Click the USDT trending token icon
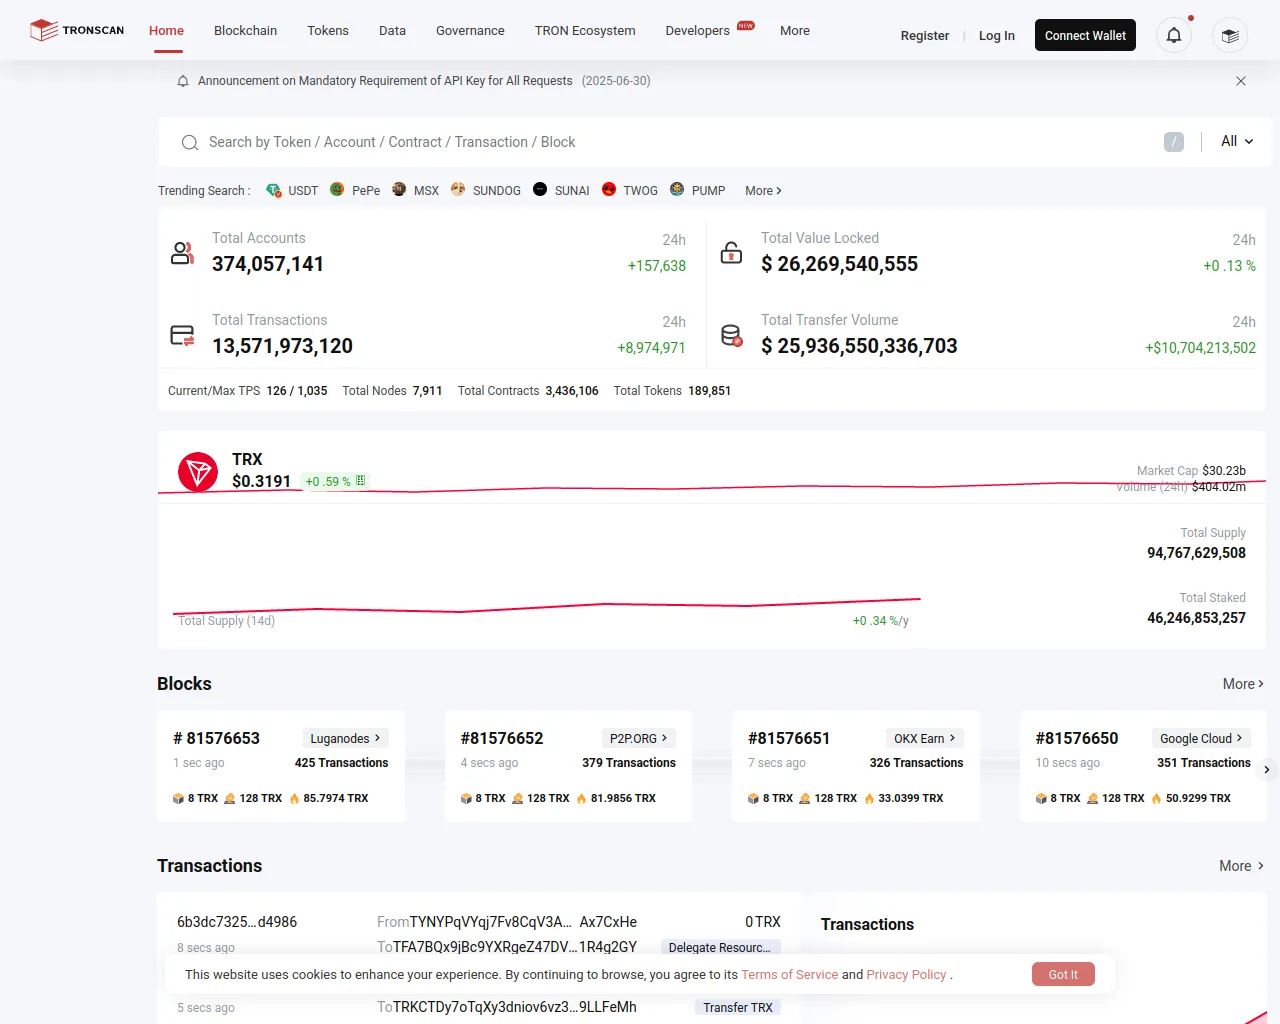 (x=274, y=190)
